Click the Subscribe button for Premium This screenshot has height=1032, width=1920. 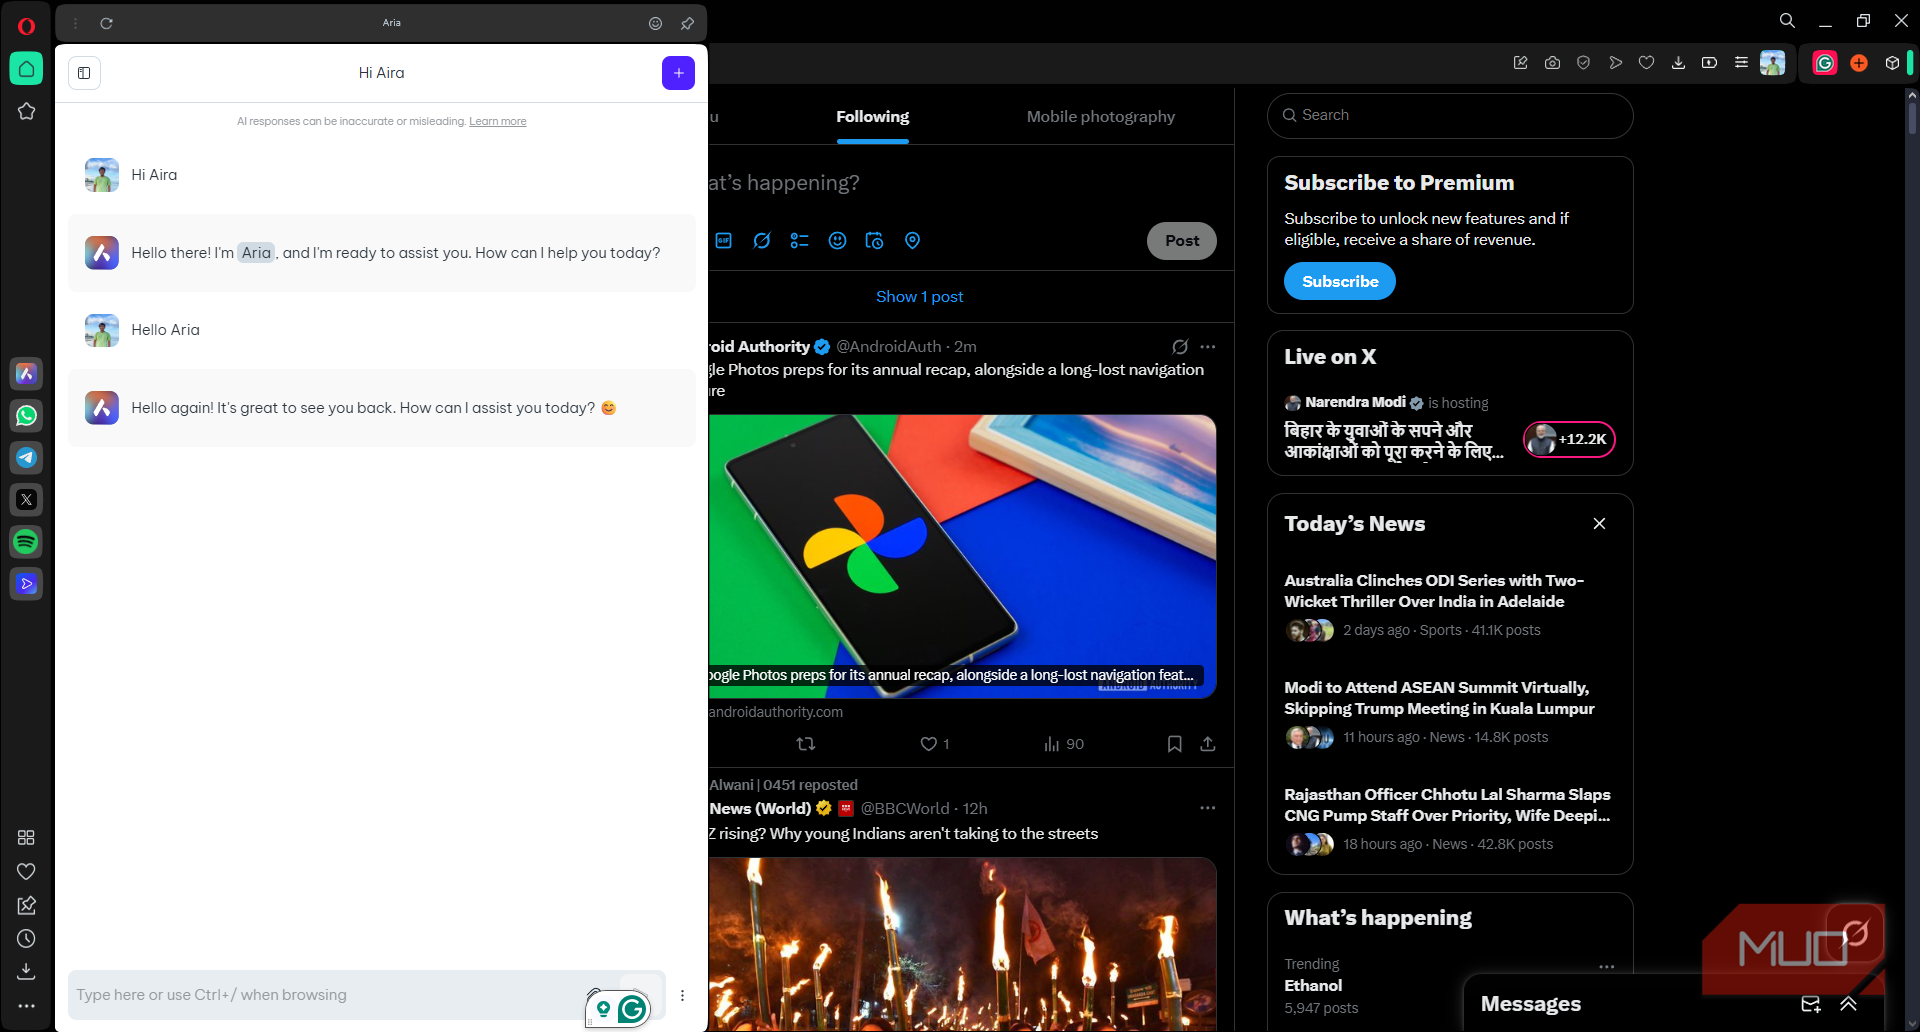click(x=1339, y=282)
